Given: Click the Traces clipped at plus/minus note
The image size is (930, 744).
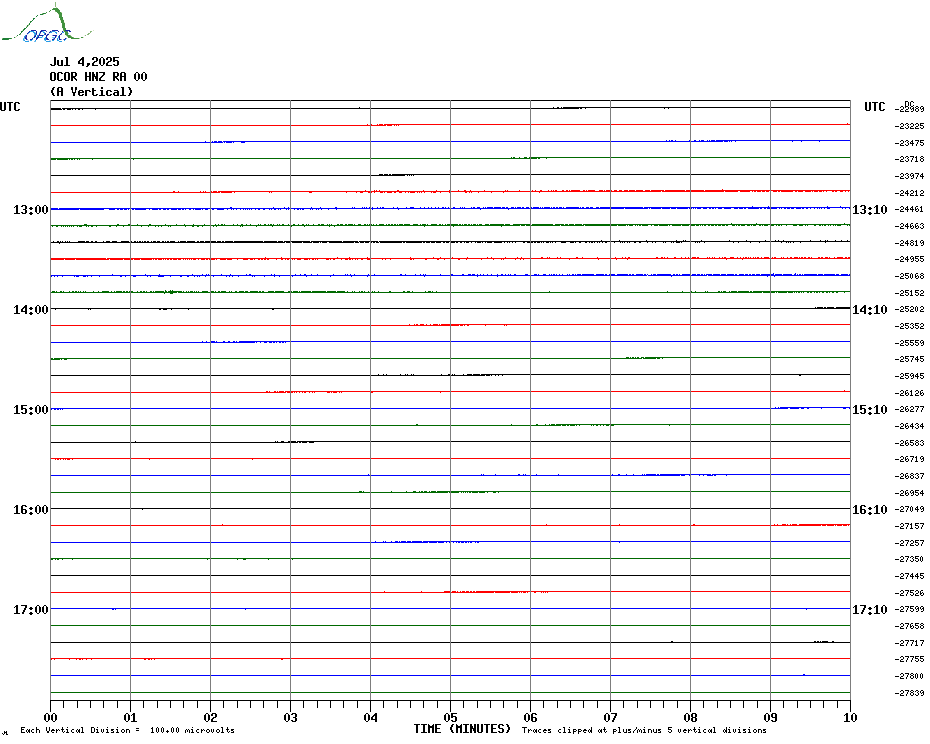Looking at the screenshot, I should coord(644,730).
